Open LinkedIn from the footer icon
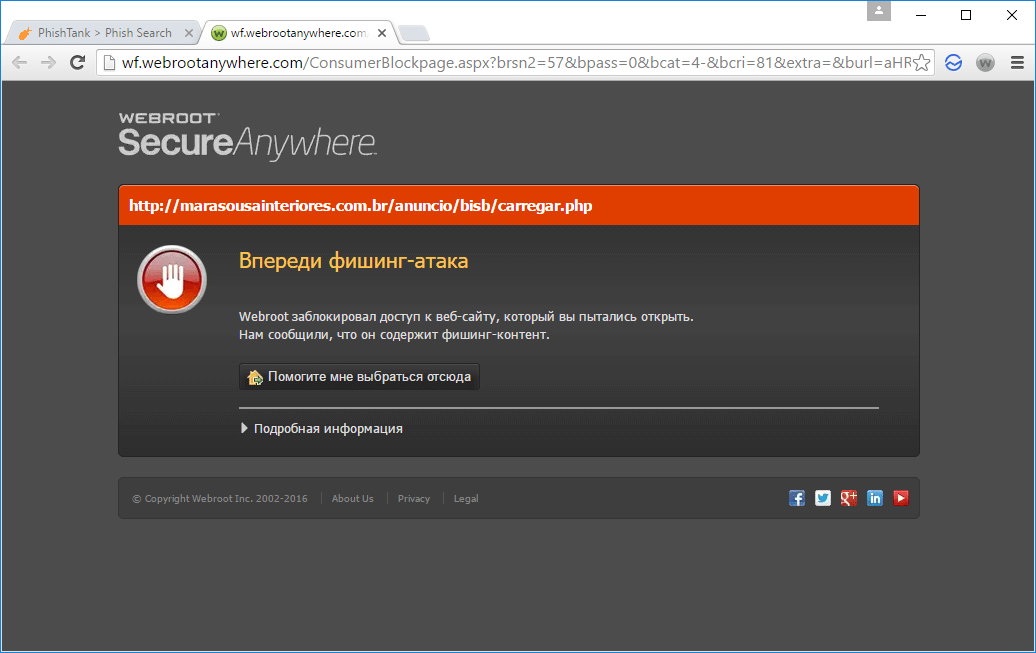The image size is (1036, 653). point(874,497)
